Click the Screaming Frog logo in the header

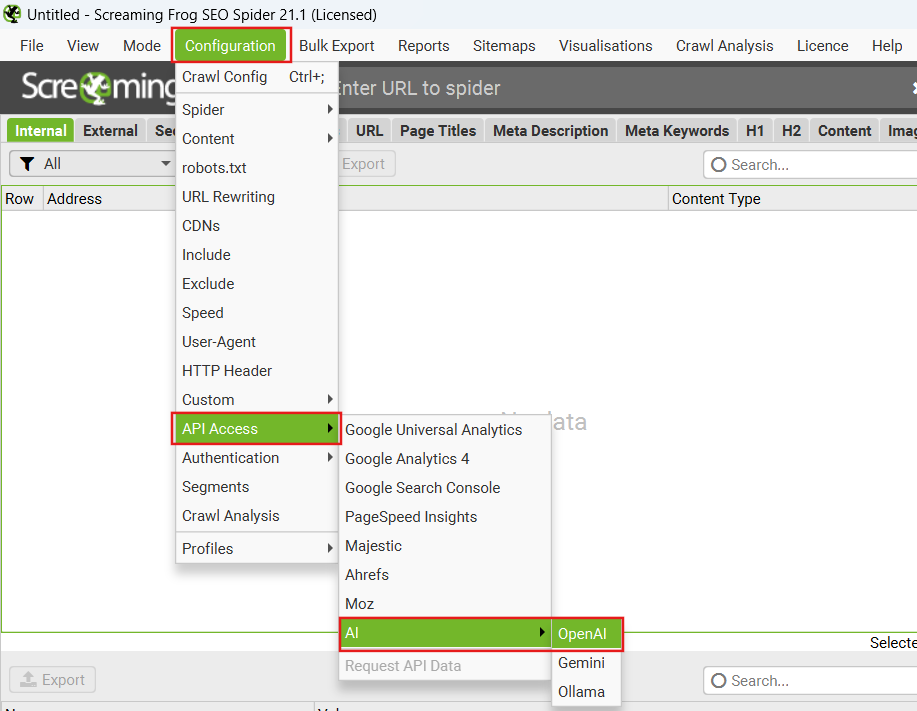click(98, 88)
